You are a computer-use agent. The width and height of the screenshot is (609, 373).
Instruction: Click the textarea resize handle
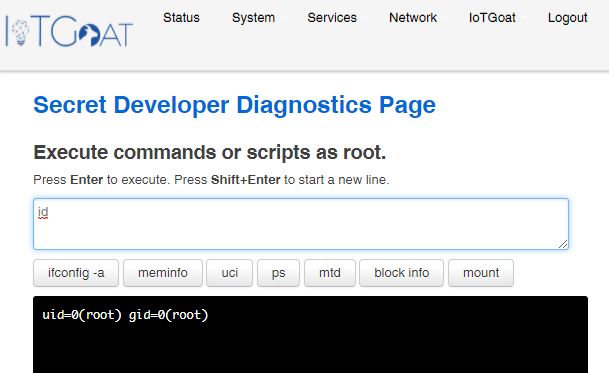tap(563, 244)
